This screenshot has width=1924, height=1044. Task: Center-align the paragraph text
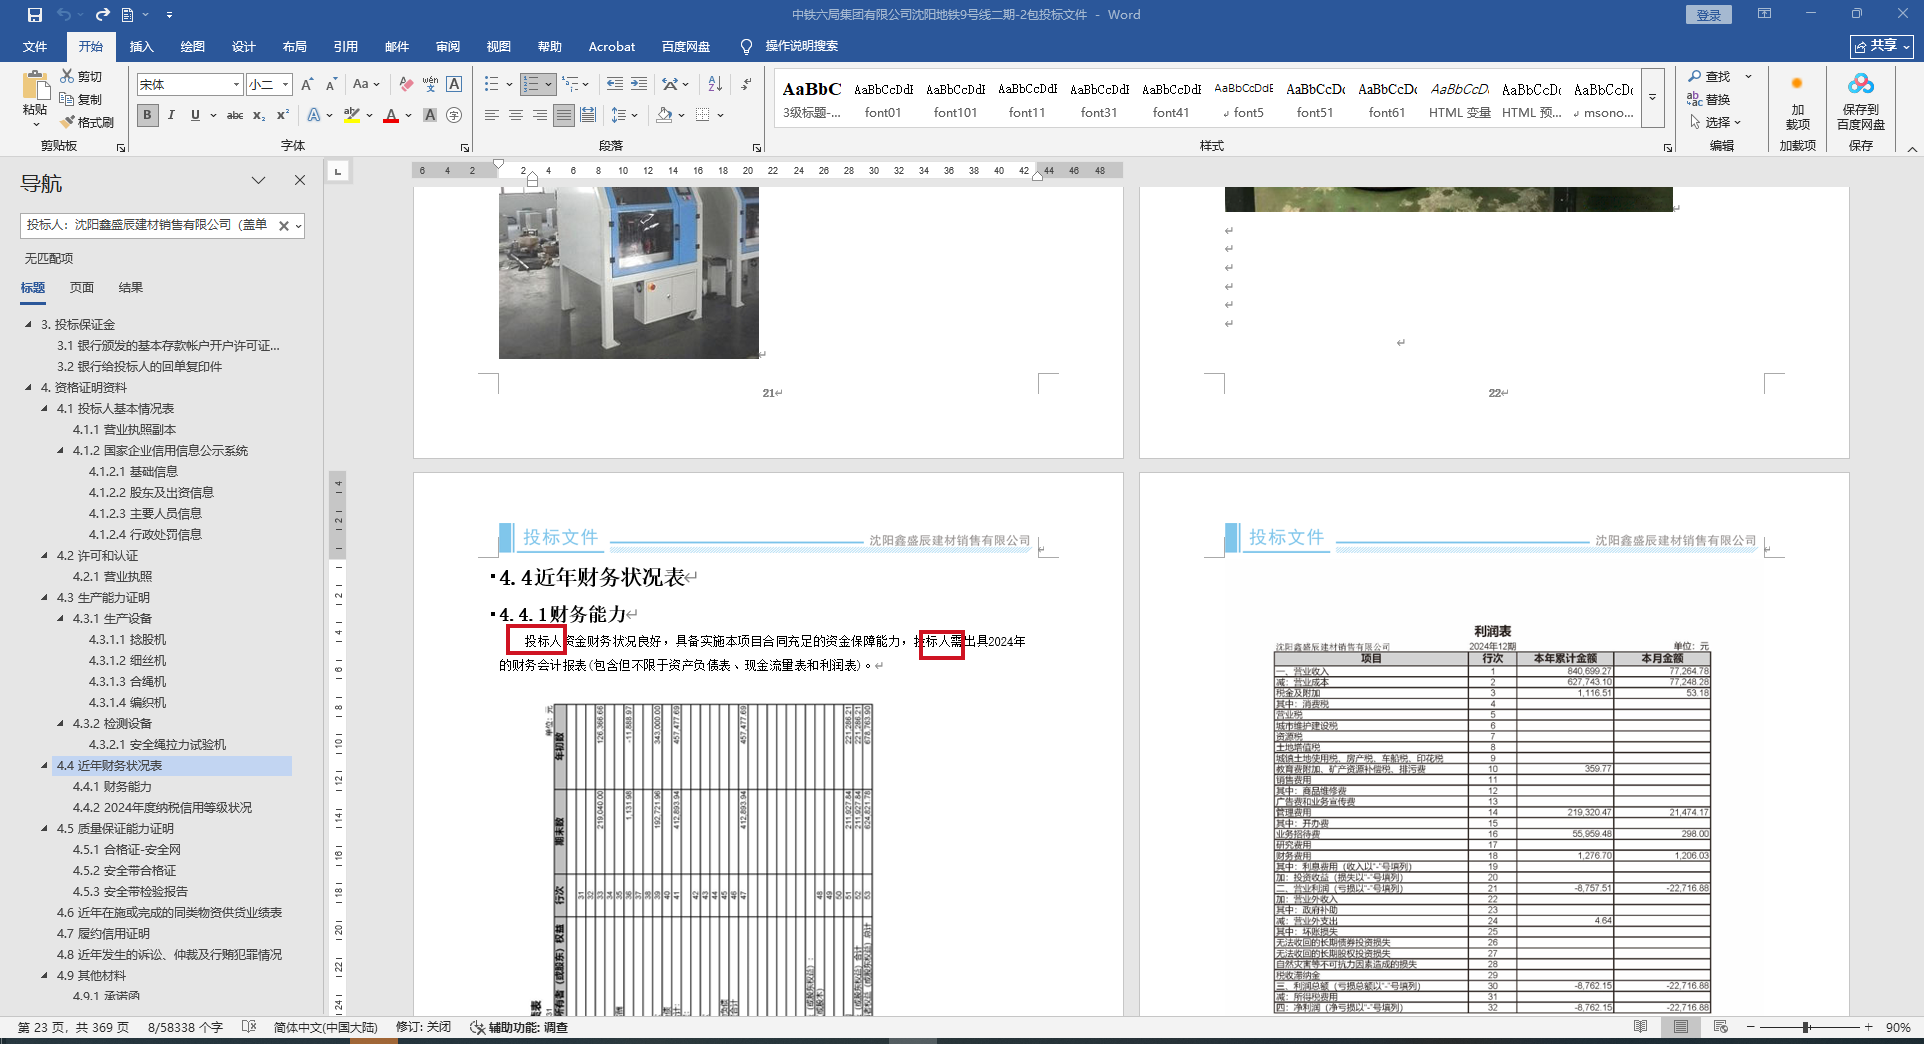[516, 115]
